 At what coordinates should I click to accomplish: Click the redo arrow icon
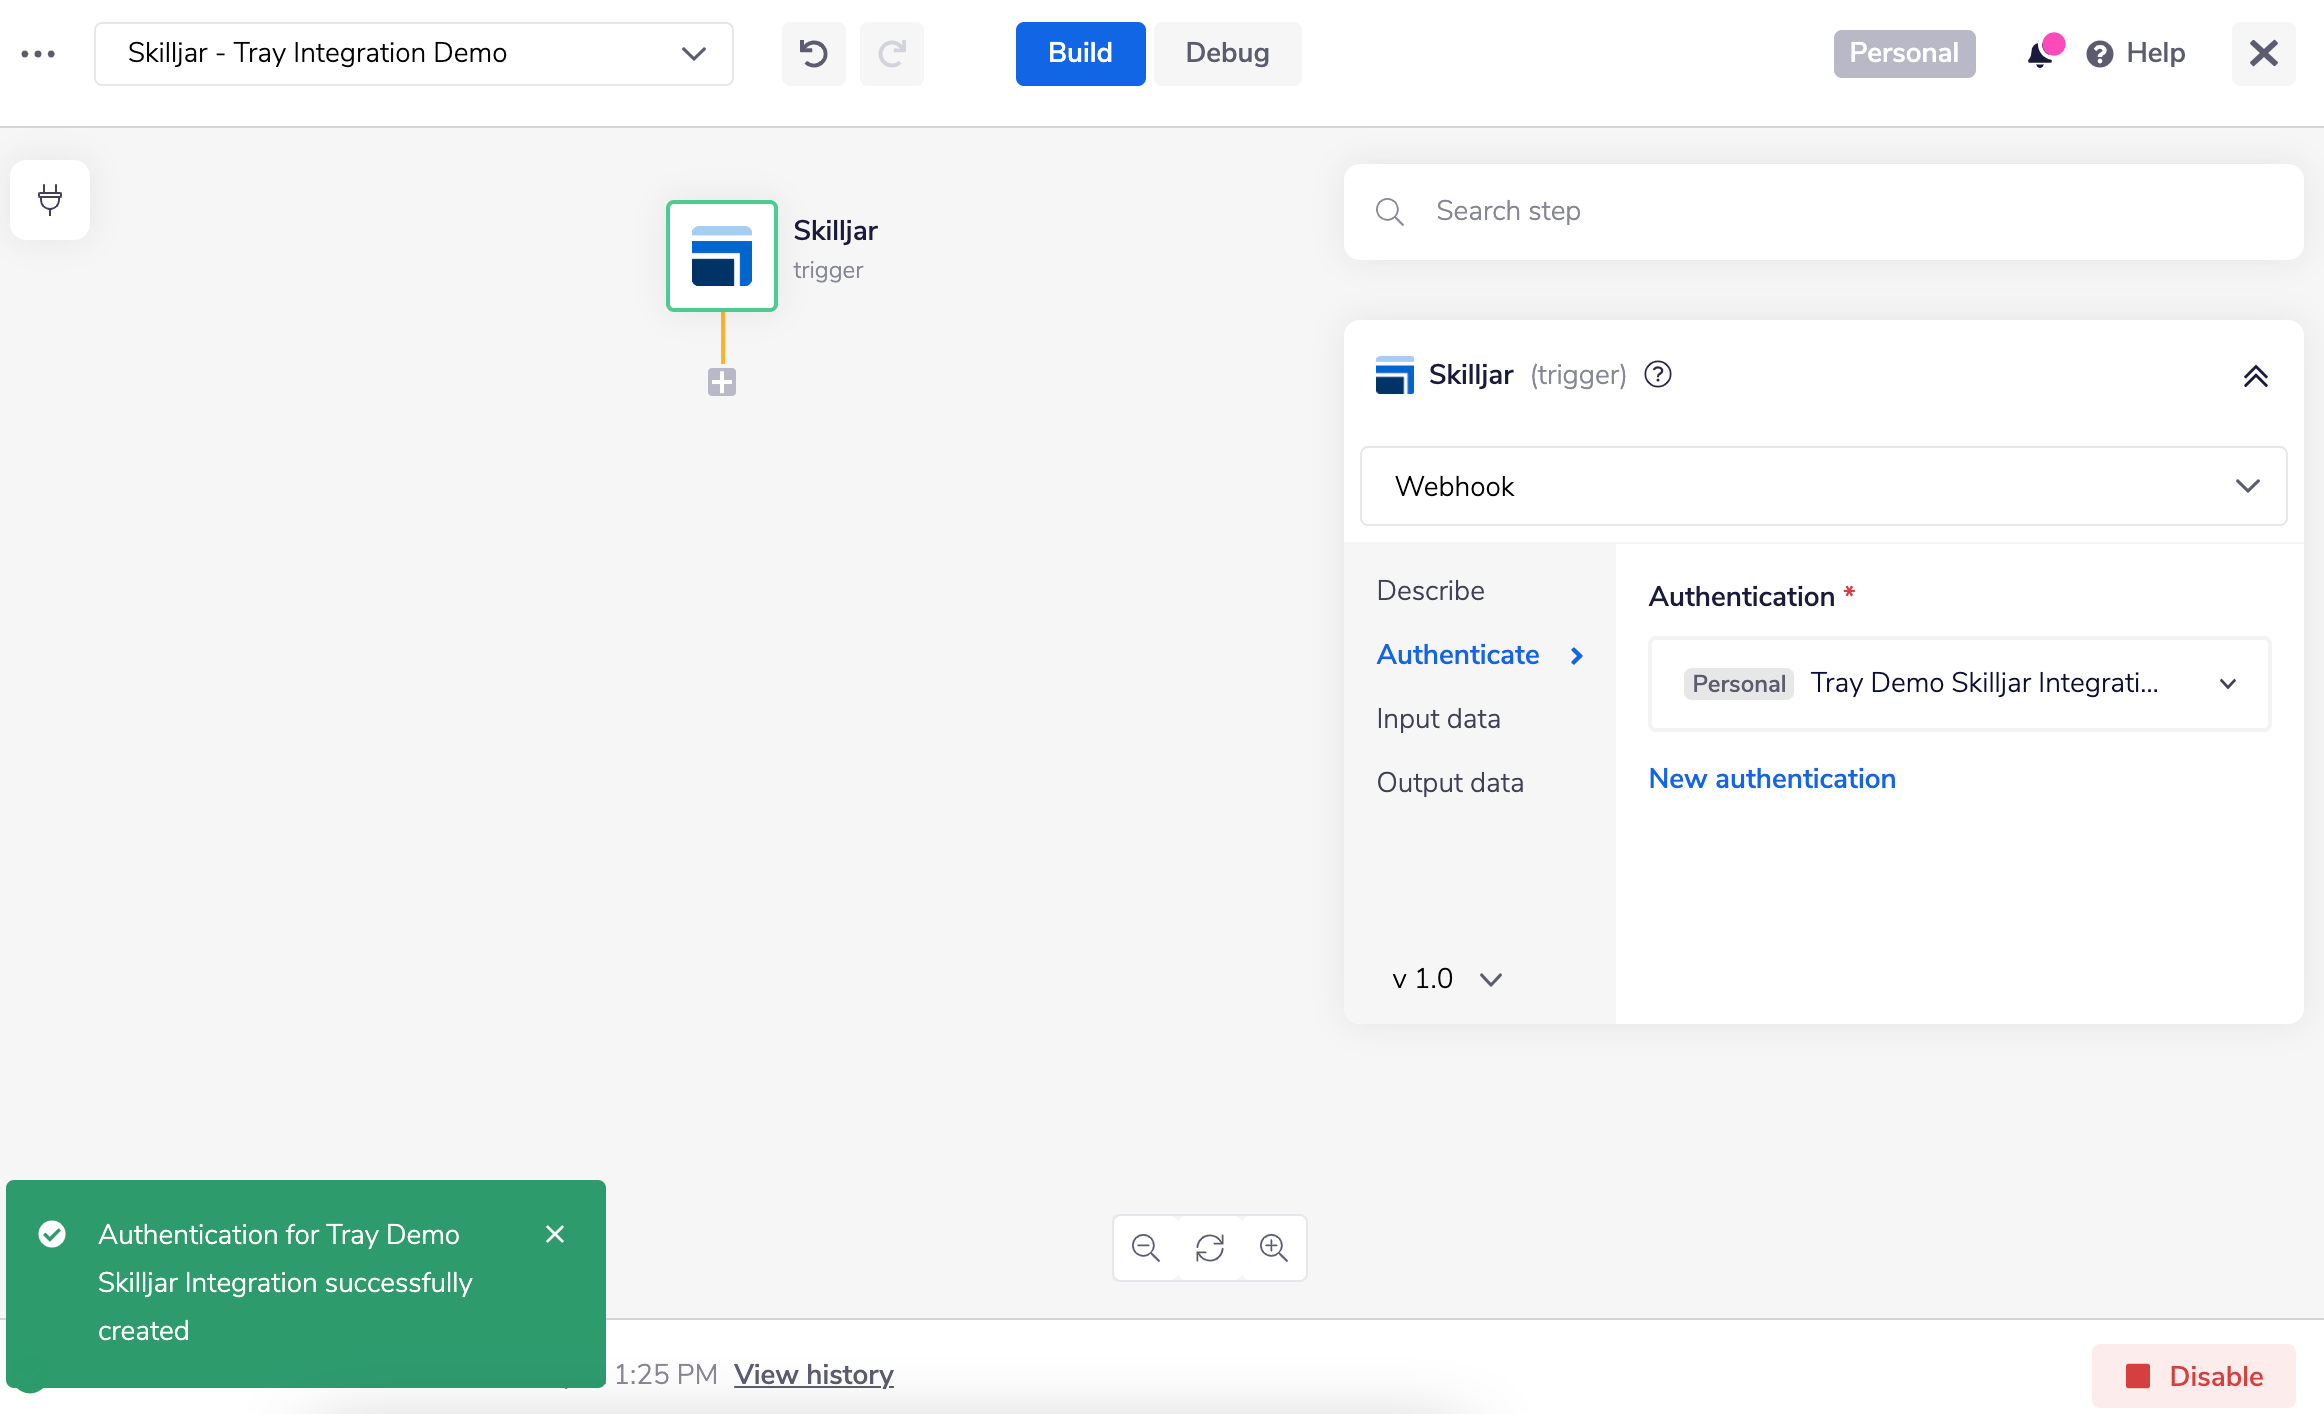(891, 53)
